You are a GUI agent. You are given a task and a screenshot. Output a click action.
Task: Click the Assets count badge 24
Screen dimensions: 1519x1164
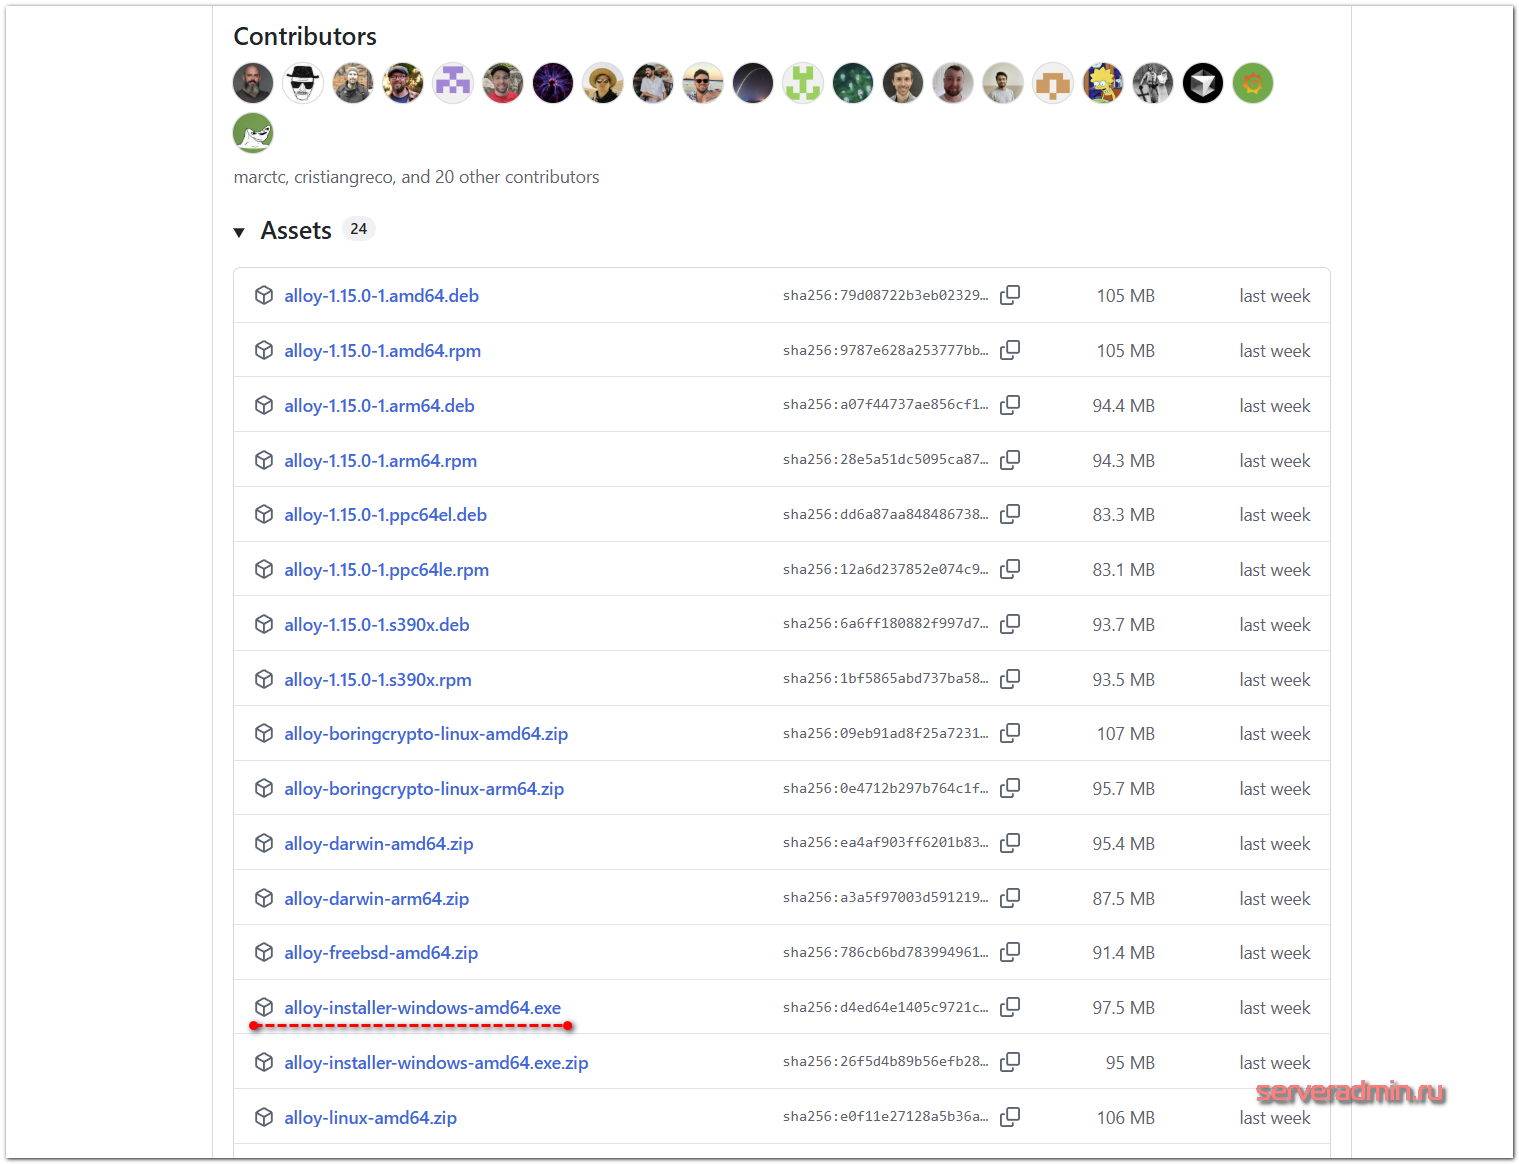tap(358, 229)
